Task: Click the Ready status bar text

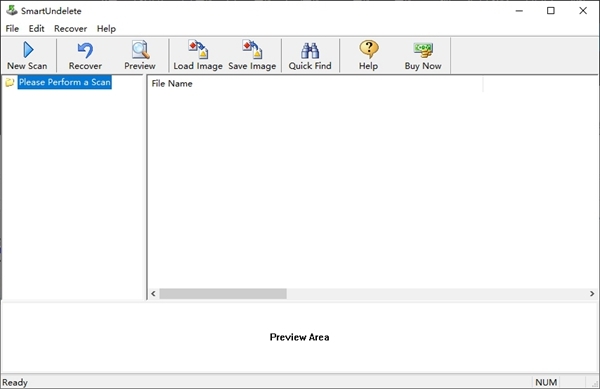Action: pyautogui.click(x=15, y=382)
